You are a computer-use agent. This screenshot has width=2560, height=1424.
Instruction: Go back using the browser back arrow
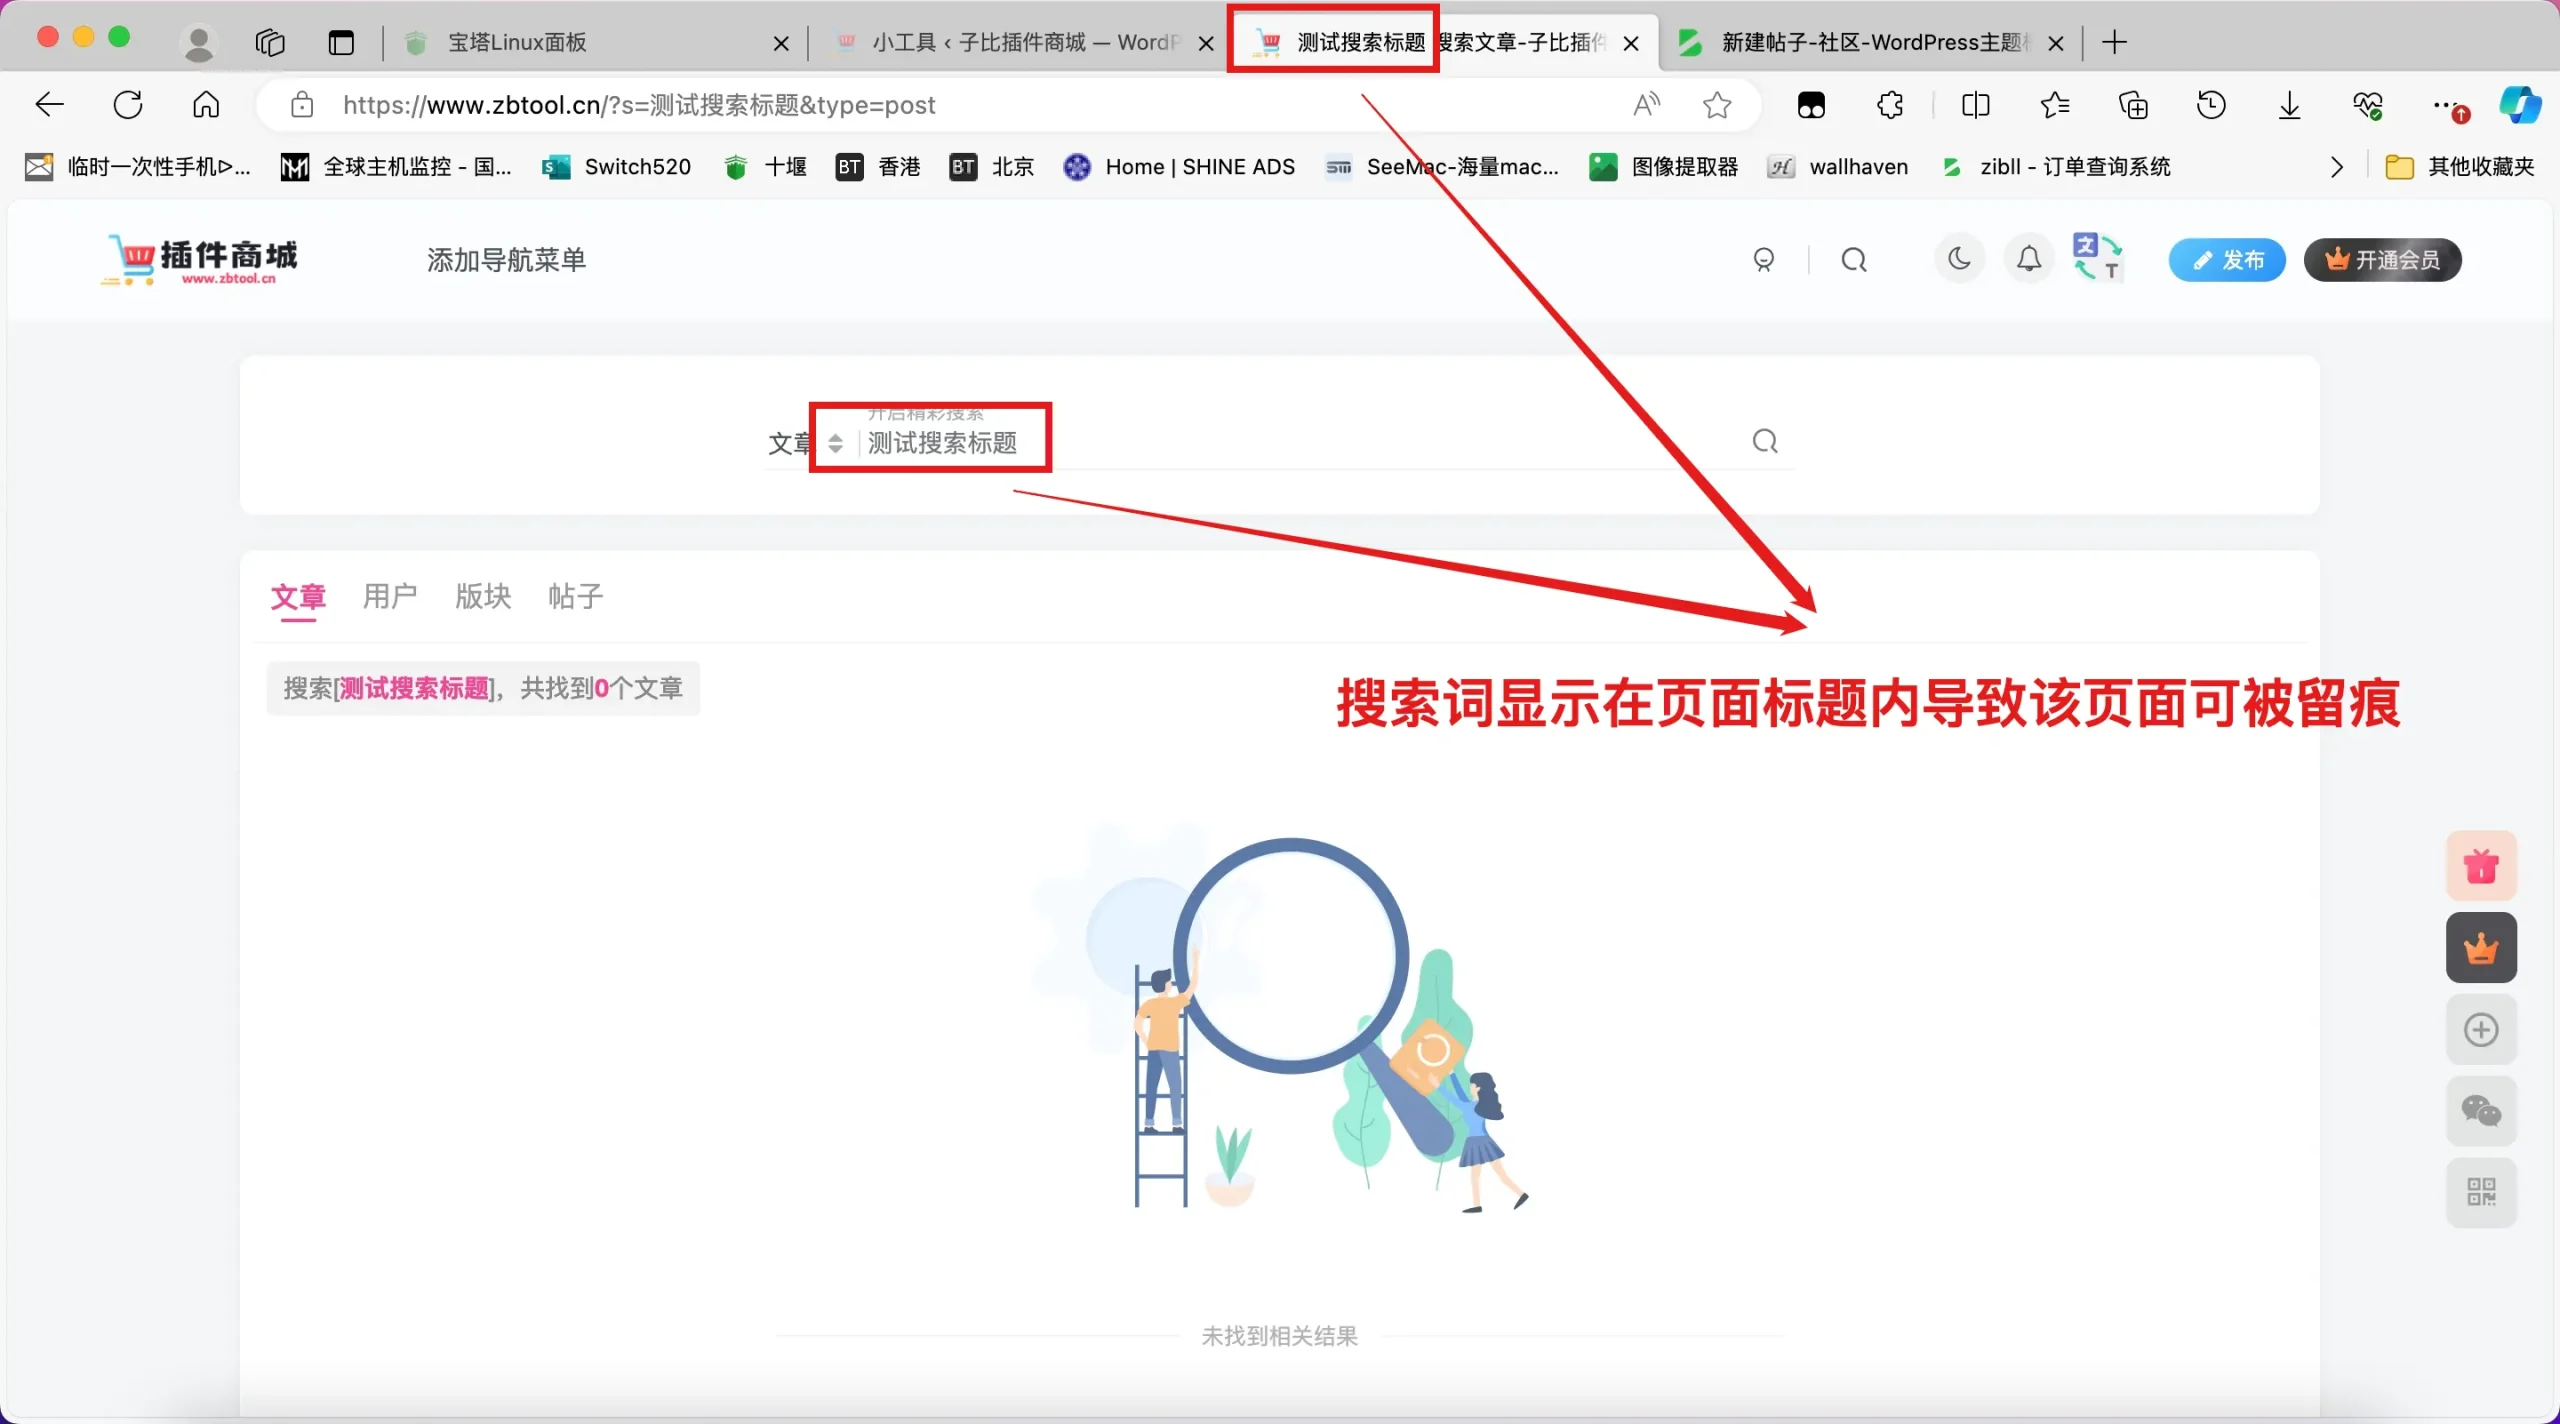coord(49,105)
